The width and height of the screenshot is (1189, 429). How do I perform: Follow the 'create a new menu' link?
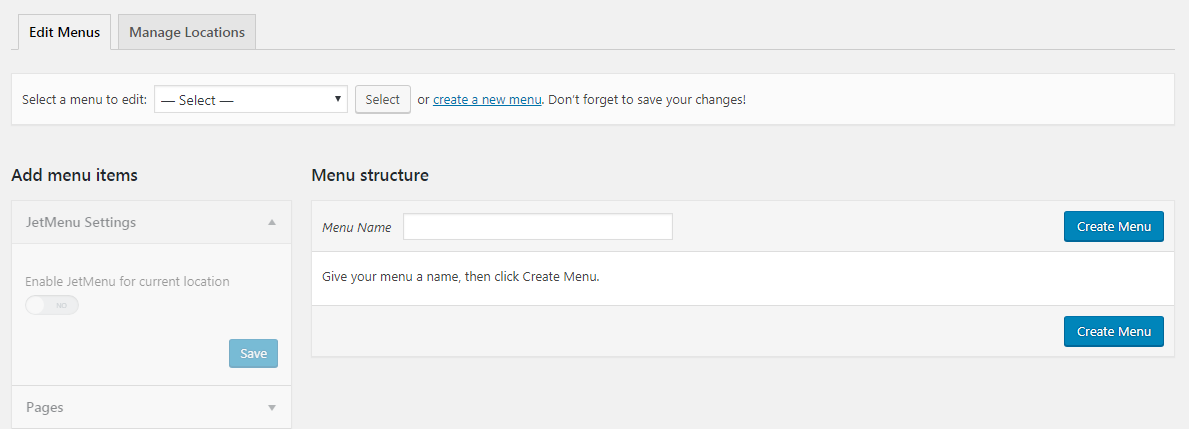[487, 100]
